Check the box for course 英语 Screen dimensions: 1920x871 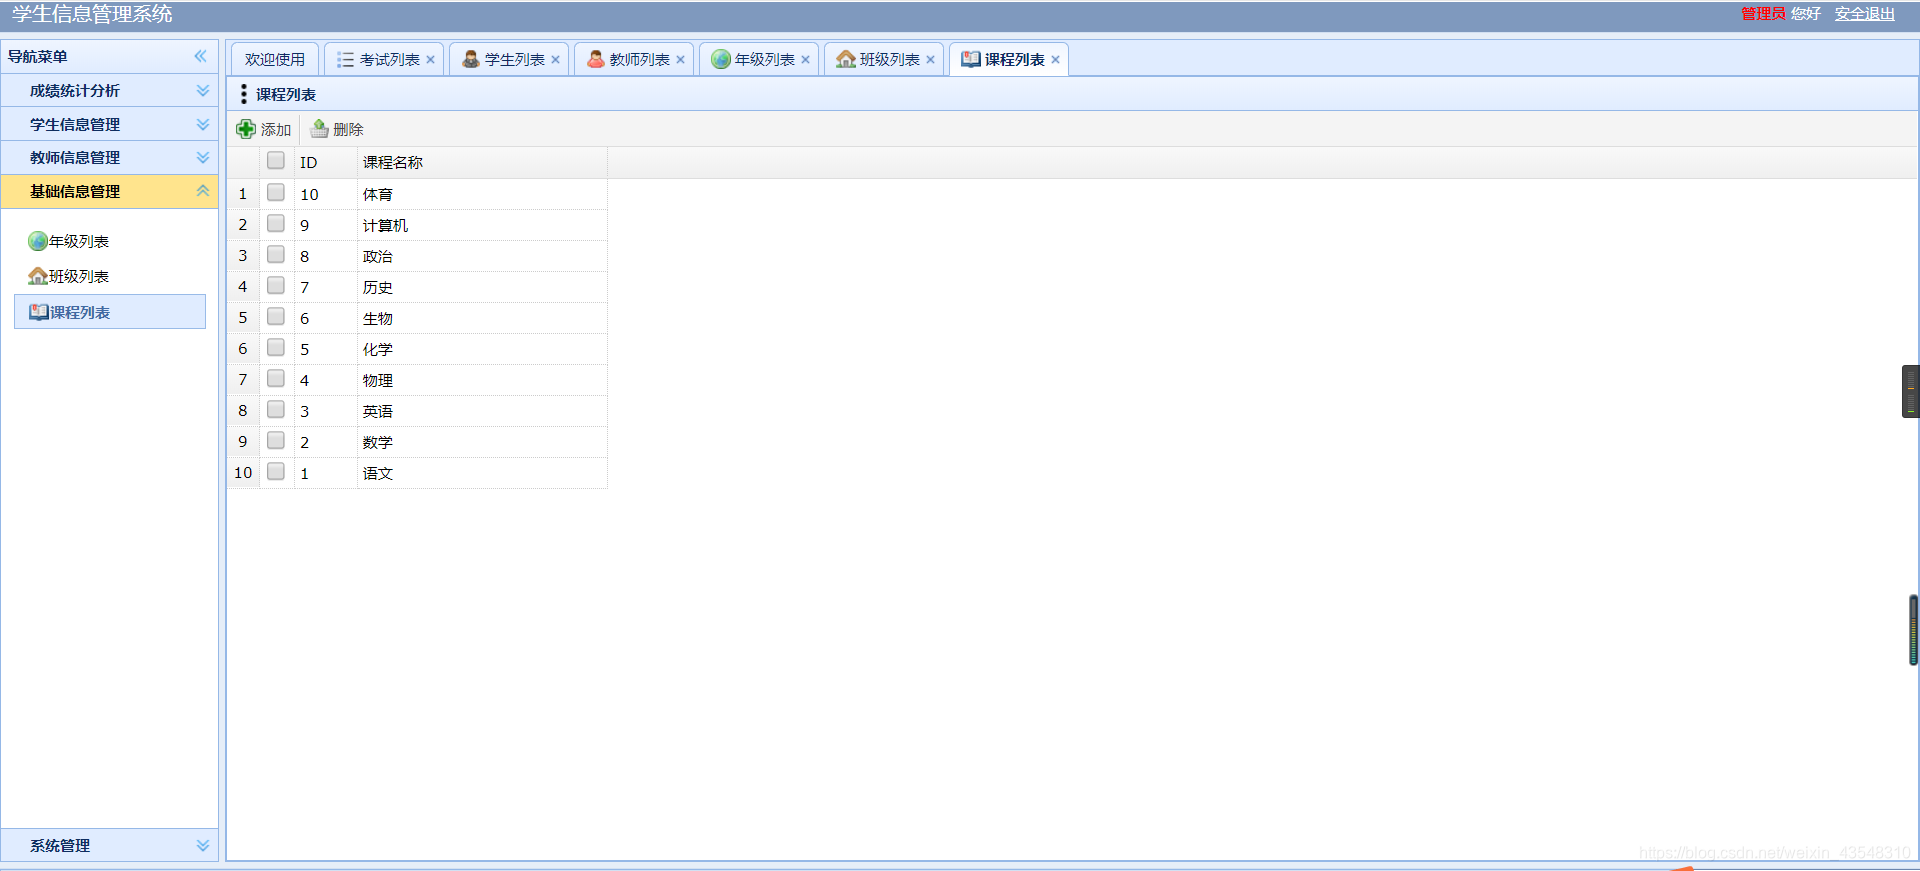[x=276, y=410]
